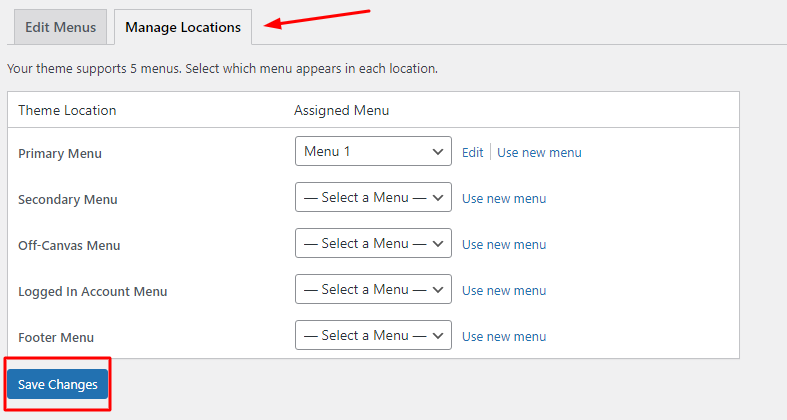This screenshot has height=420, width=787.
Task: Click the Theme Location column header
Action: coord(67,110)
